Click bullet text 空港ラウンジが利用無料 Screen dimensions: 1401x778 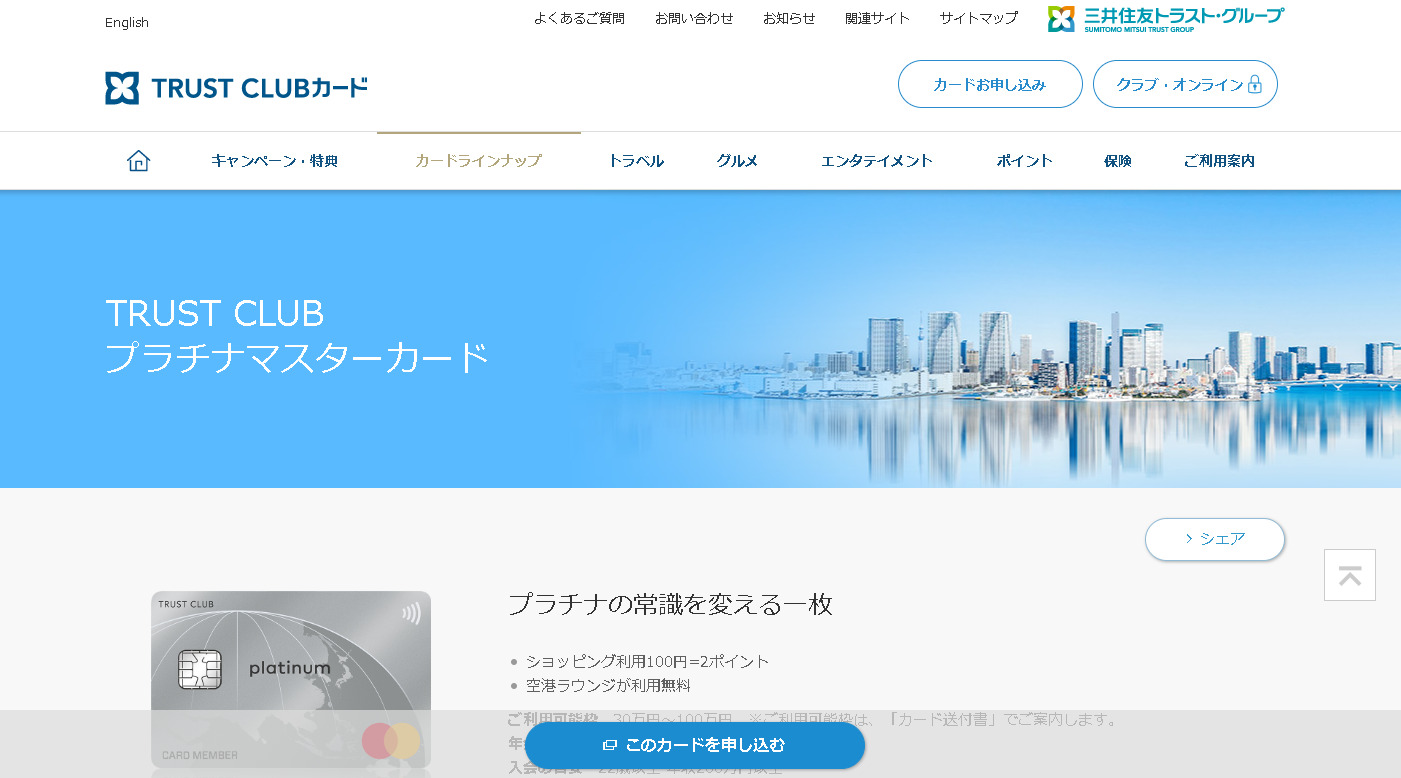(x=608, y=685)
